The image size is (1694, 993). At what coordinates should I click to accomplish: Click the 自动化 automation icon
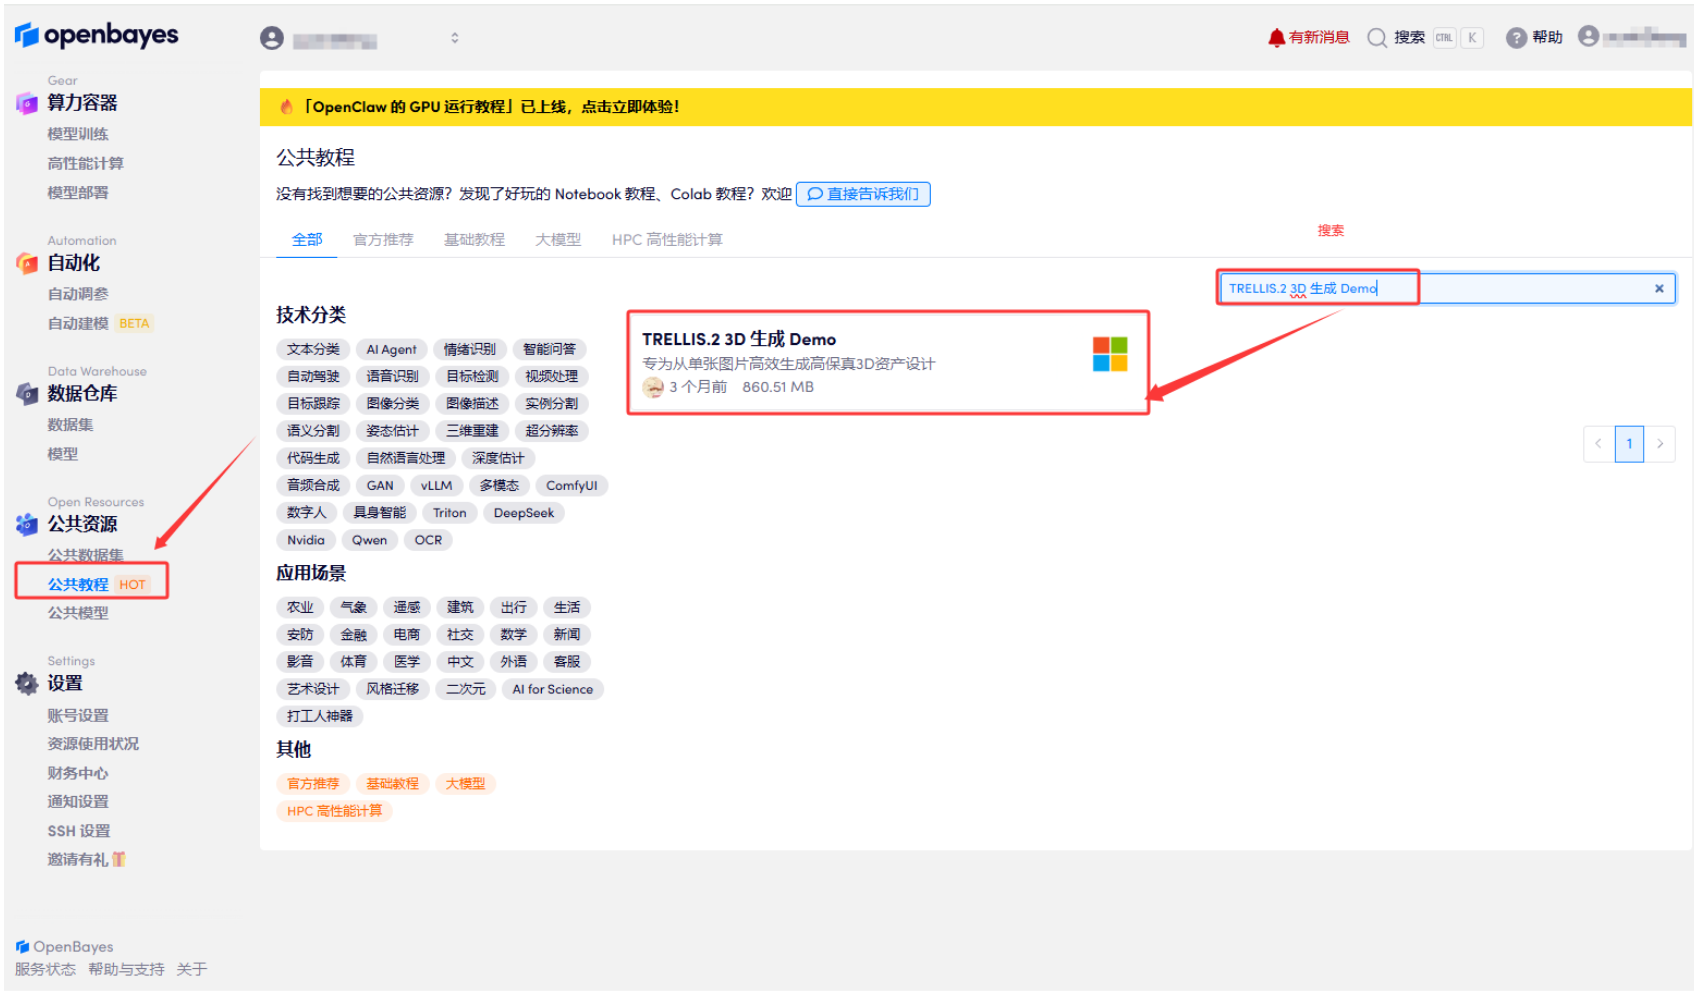click(27, 263)
